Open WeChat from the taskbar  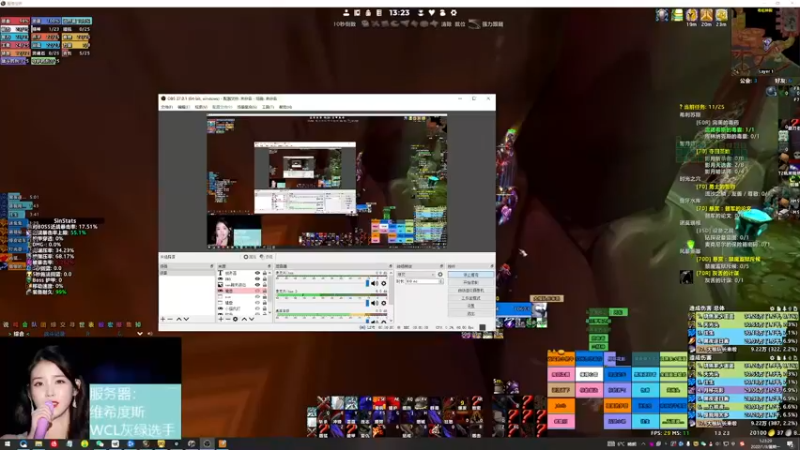99,444
